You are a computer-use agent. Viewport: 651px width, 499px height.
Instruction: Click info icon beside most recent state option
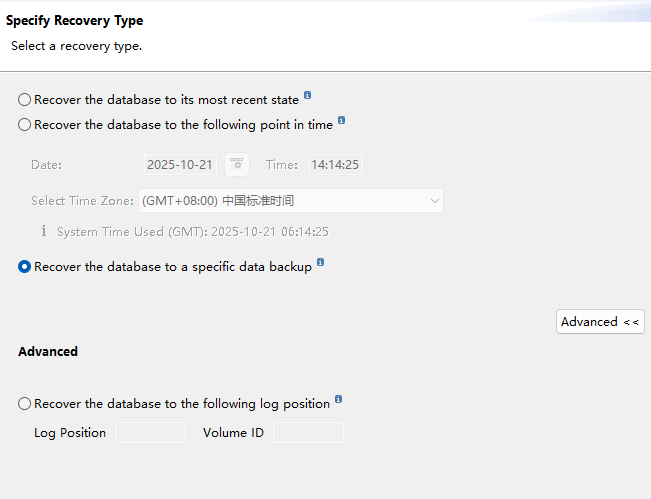click(308, 96)
